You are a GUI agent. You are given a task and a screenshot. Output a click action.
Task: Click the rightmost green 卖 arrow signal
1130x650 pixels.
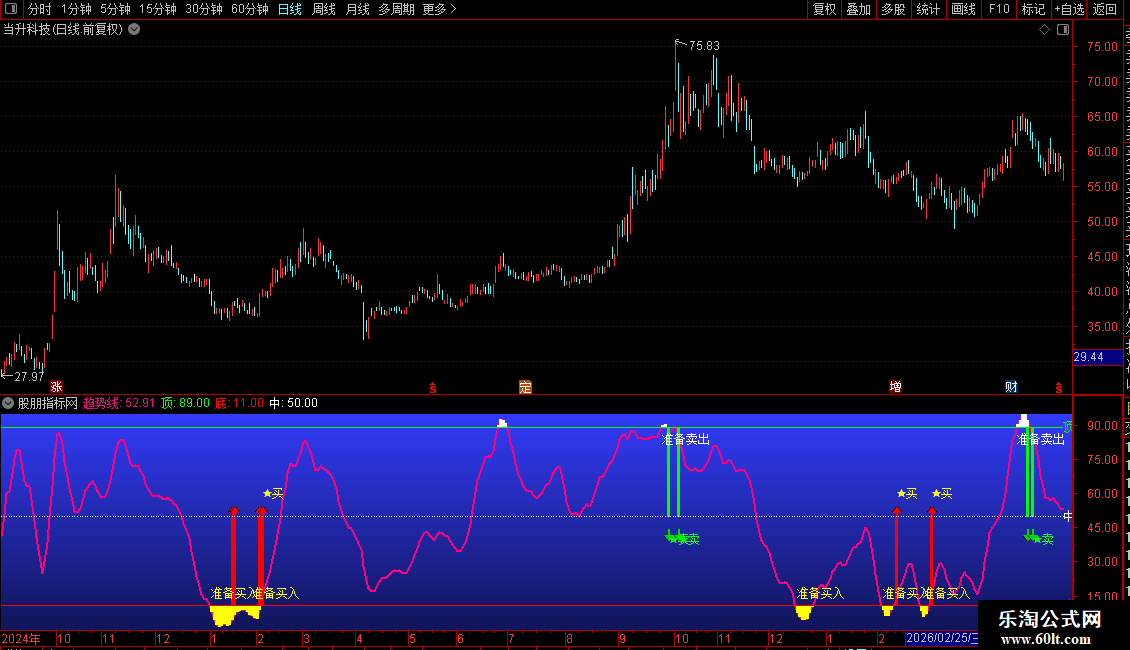pyautogui.click(x=1038, y=538)
